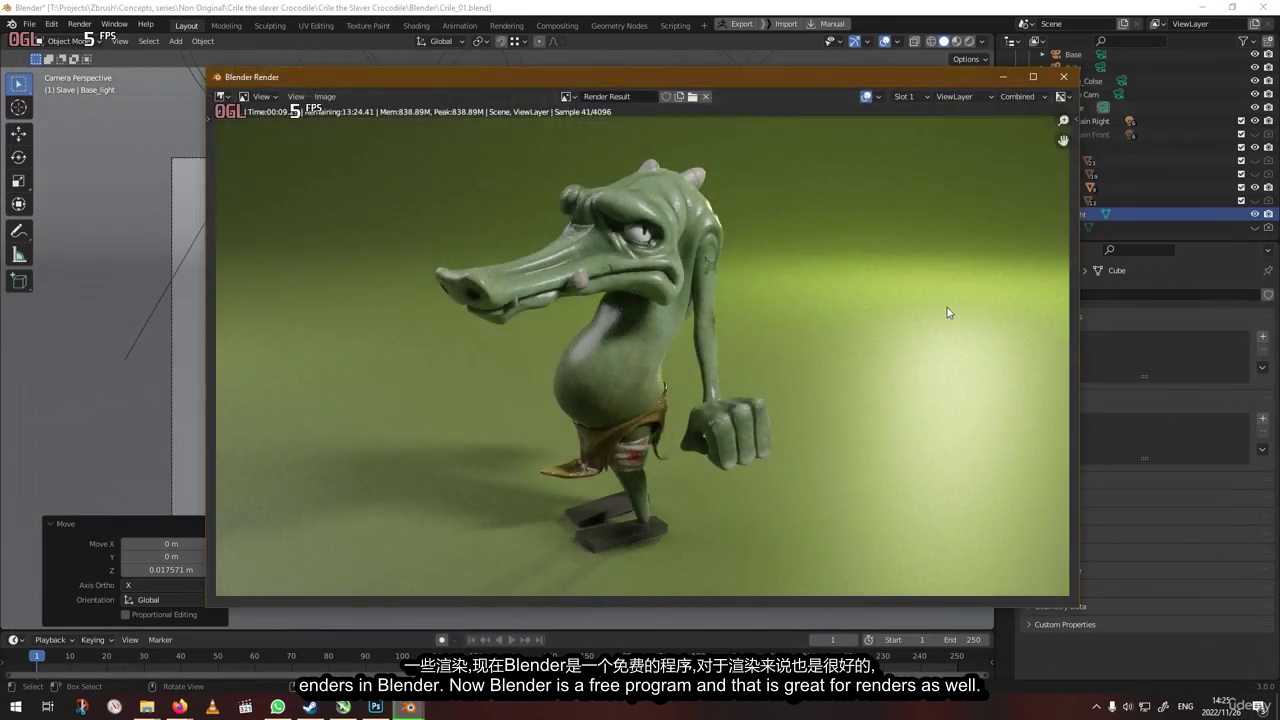Switch to the Shading workspace tab

tap(416, 26)
